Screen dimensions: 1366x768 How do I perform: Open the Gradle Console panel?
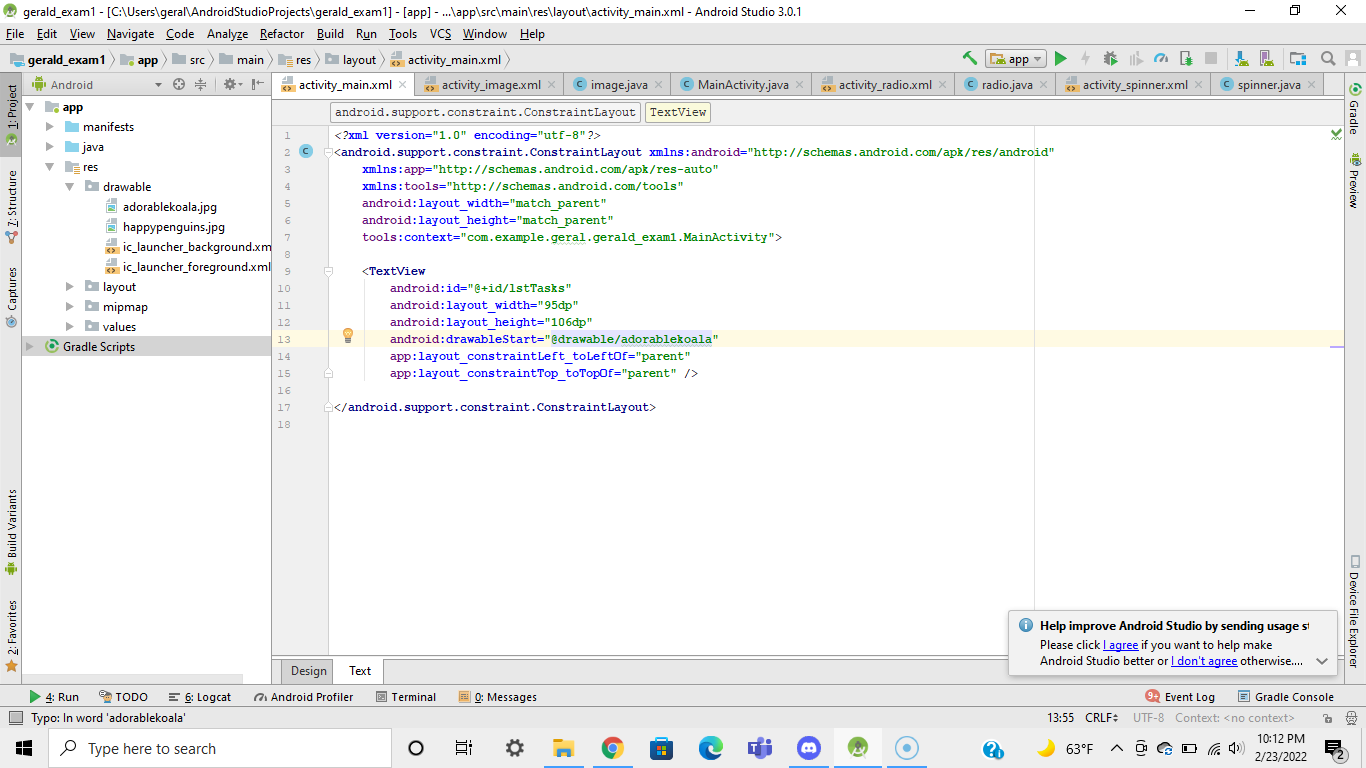coord(1286,697)
